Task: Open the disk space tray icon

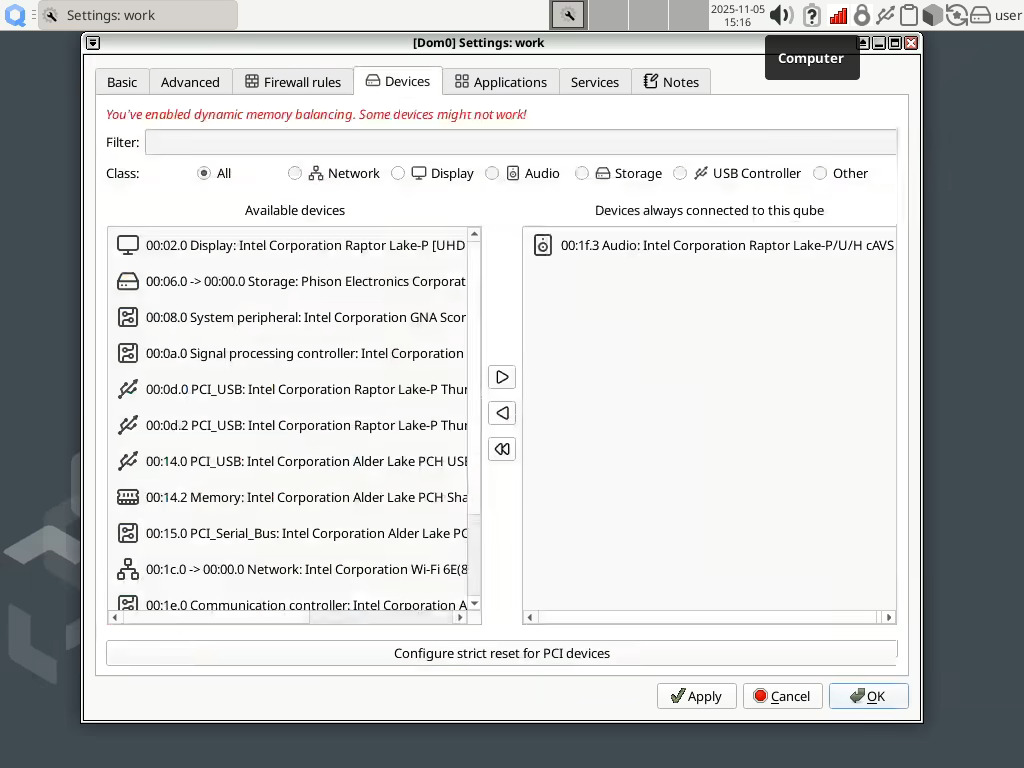Action: pyautogui.click(x=980, y=15)
